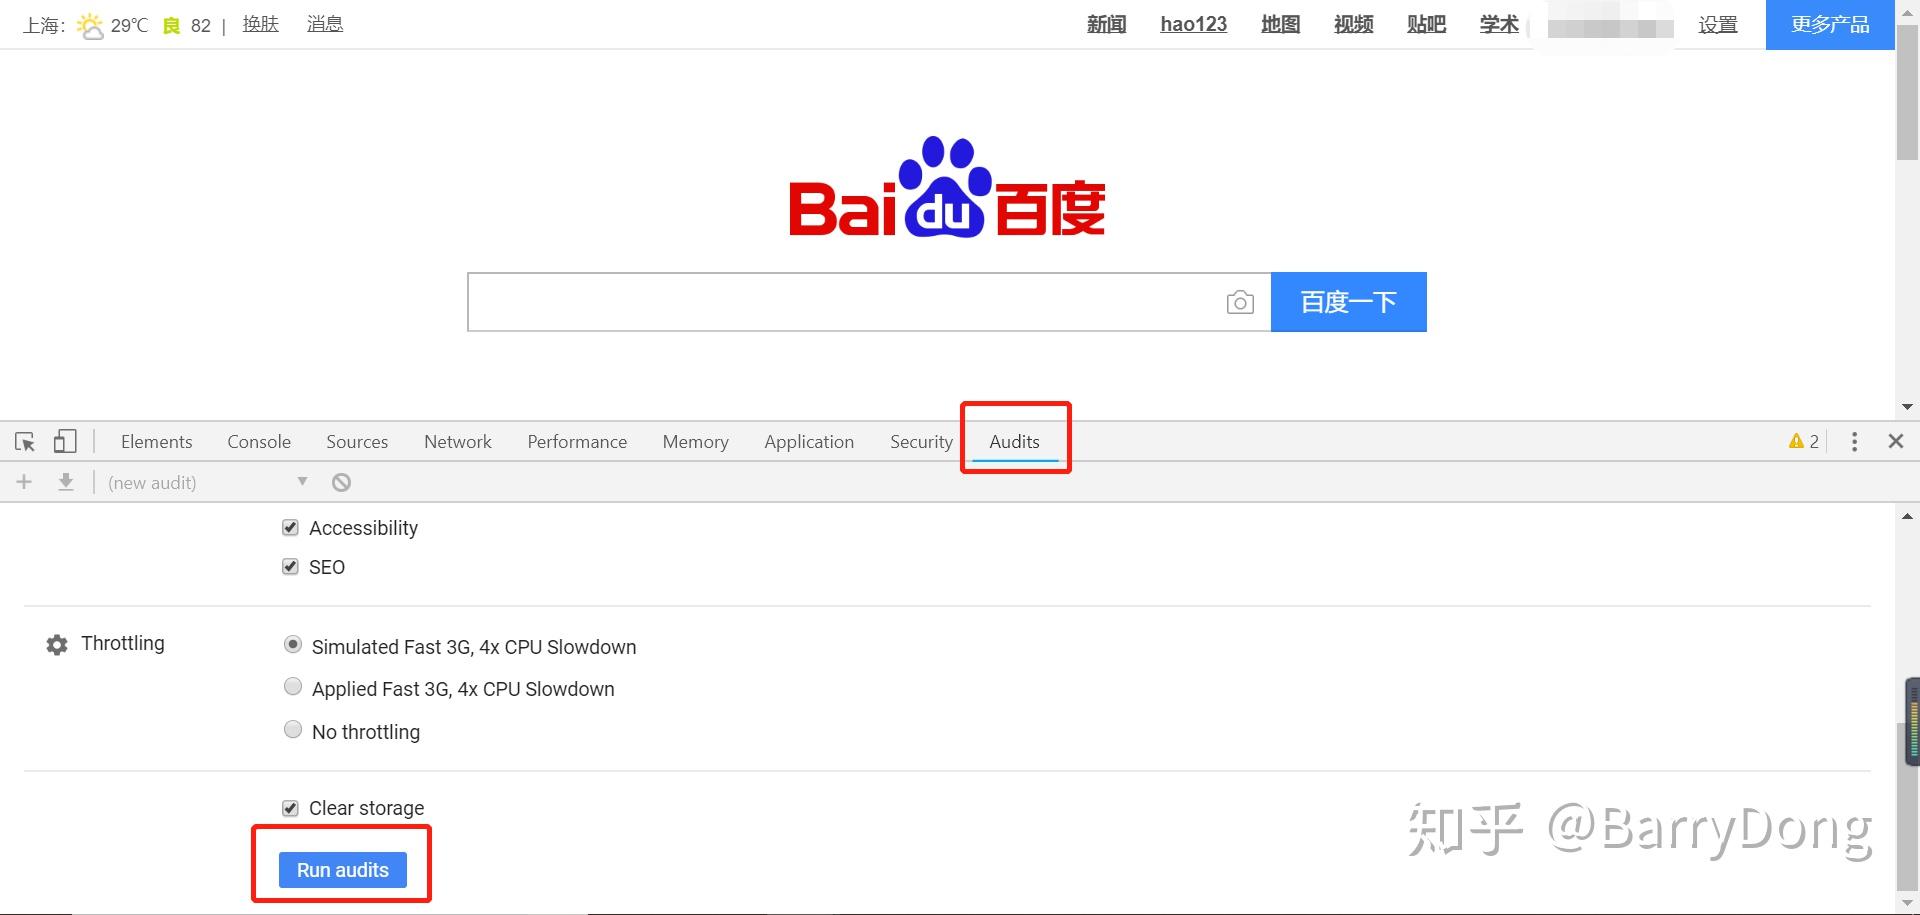Toggle the device toolbar icon
Screen dimensions: 1920x915
[x=65, y=441]
